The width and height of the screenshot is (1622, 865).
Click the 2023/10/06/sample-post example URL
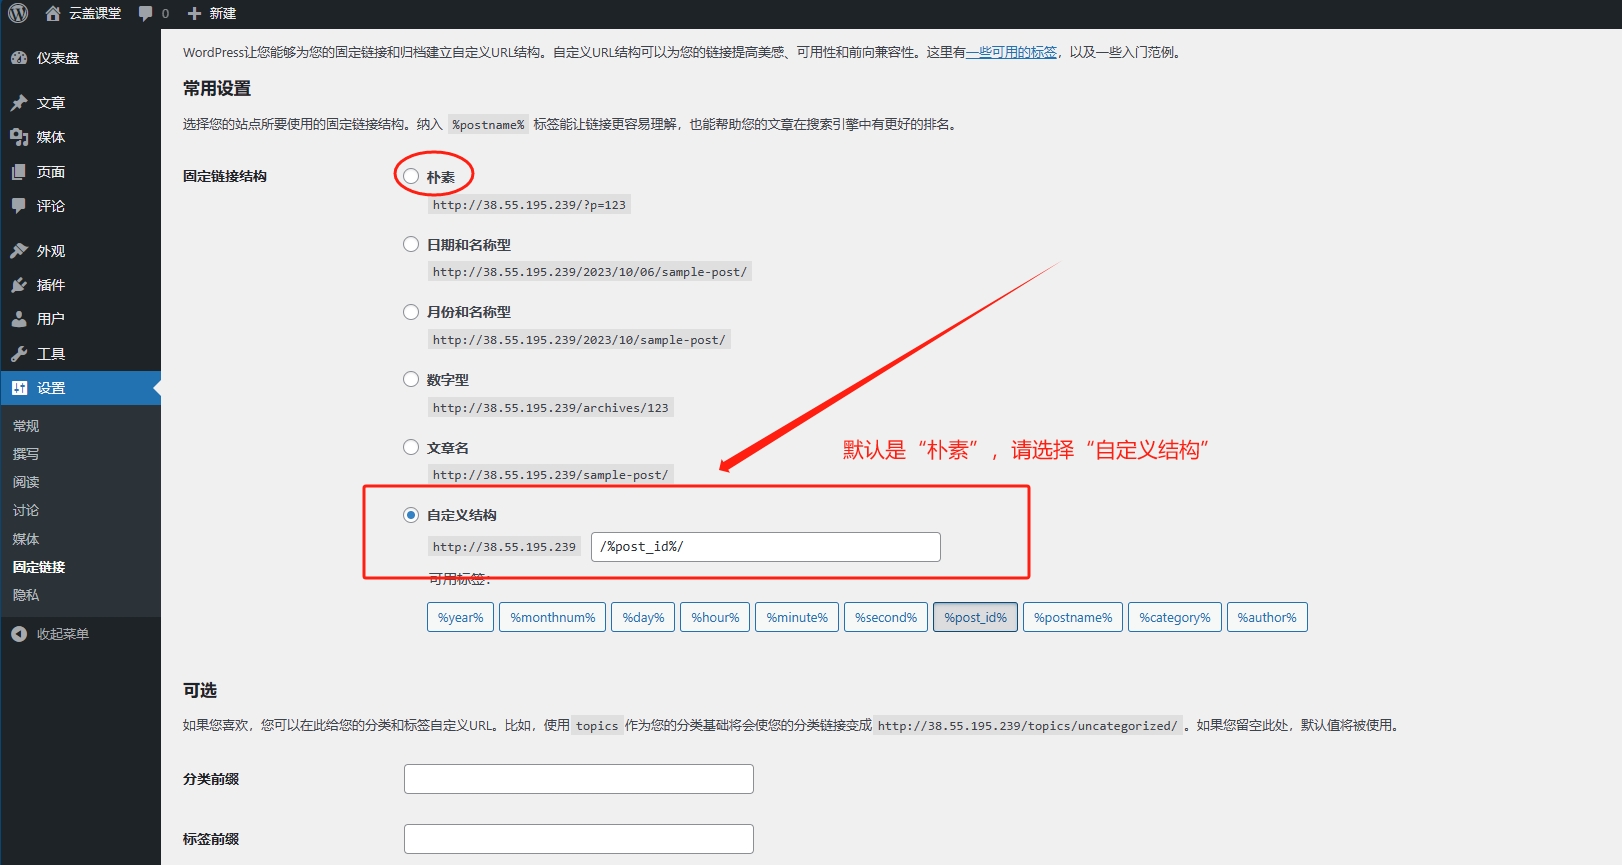(590, 272)
